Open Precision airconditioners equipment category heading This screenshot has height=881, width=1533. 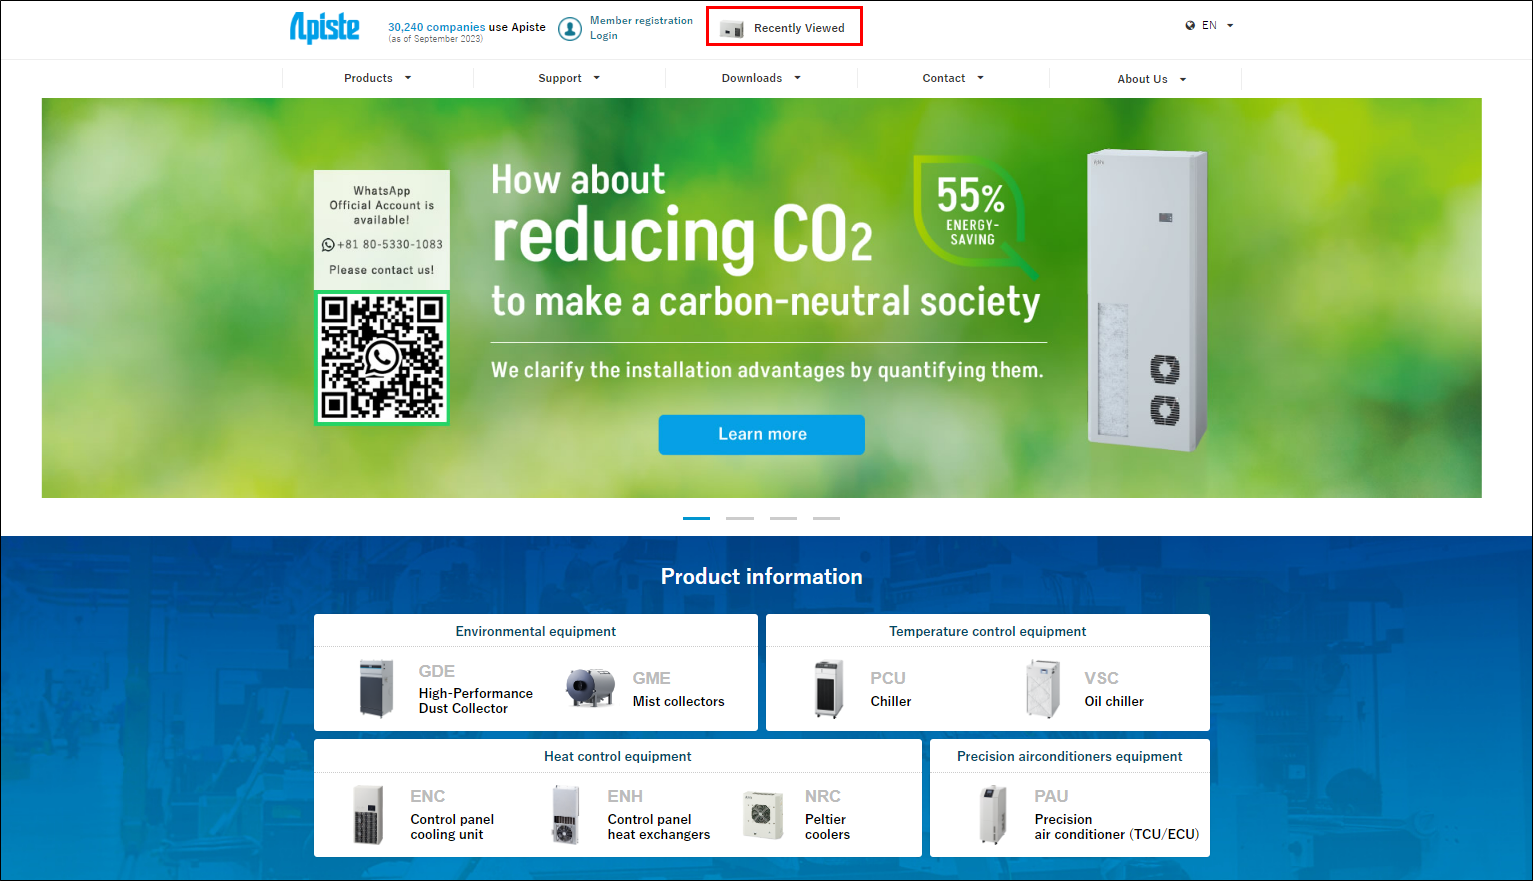click(x=1070, y=756)
